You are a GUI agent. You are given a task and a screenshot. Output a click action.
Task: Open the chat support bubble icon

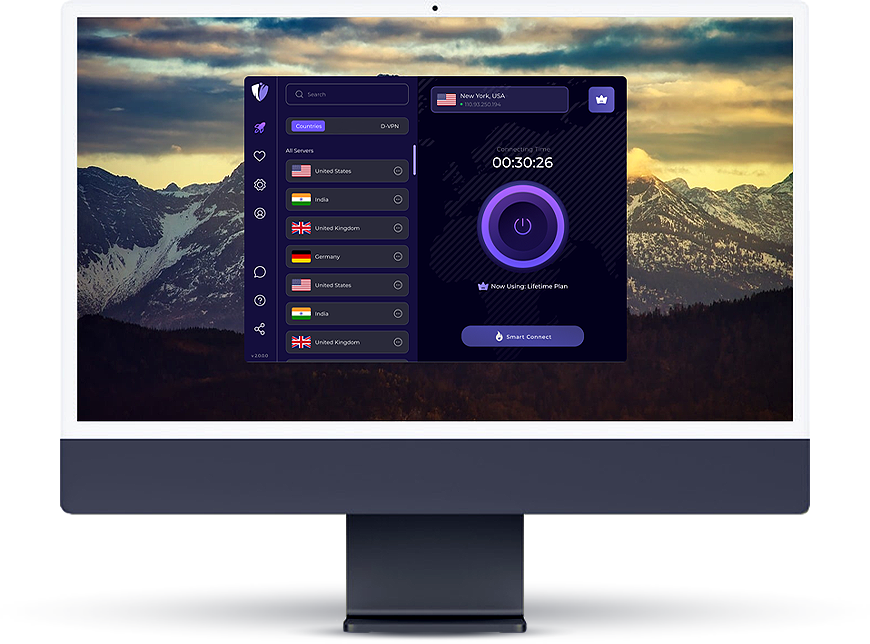pos(260,271)
